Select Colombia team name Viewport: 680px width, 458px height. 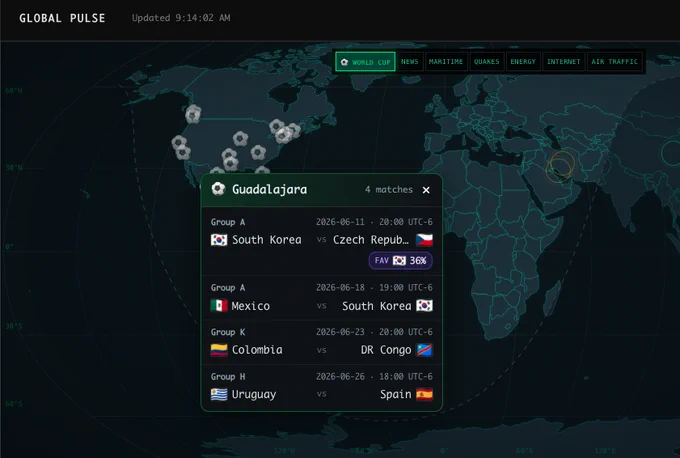click(257, 350)
